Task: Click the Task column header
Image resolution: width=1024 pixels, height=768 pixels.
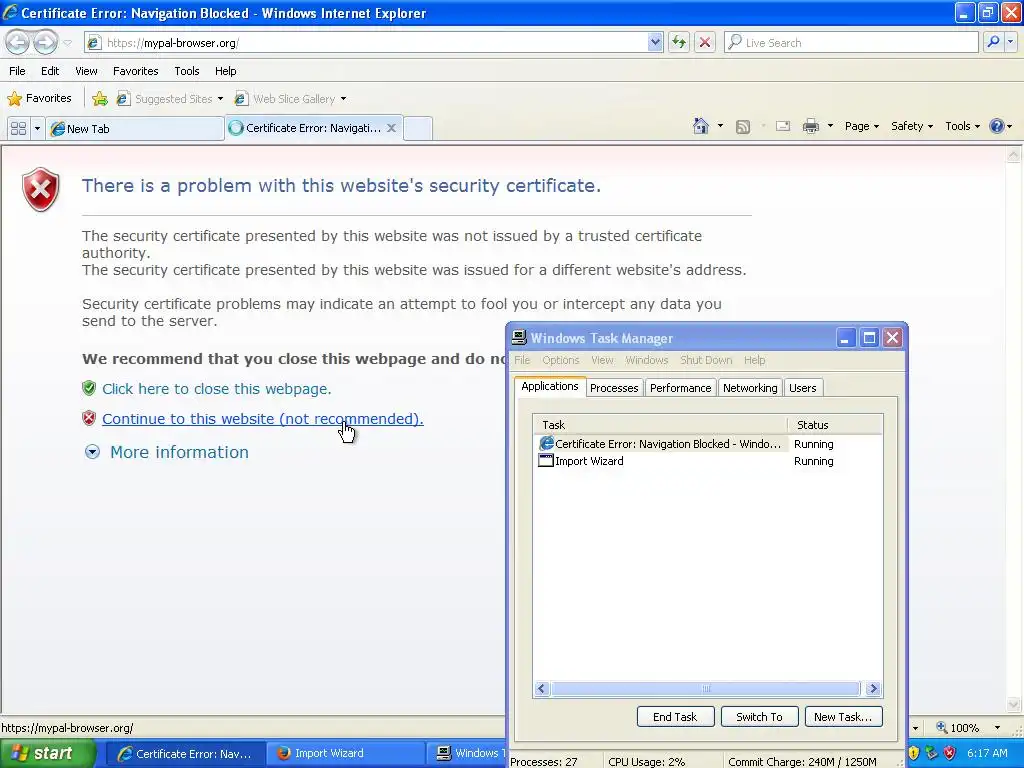Action: point(660,424)
